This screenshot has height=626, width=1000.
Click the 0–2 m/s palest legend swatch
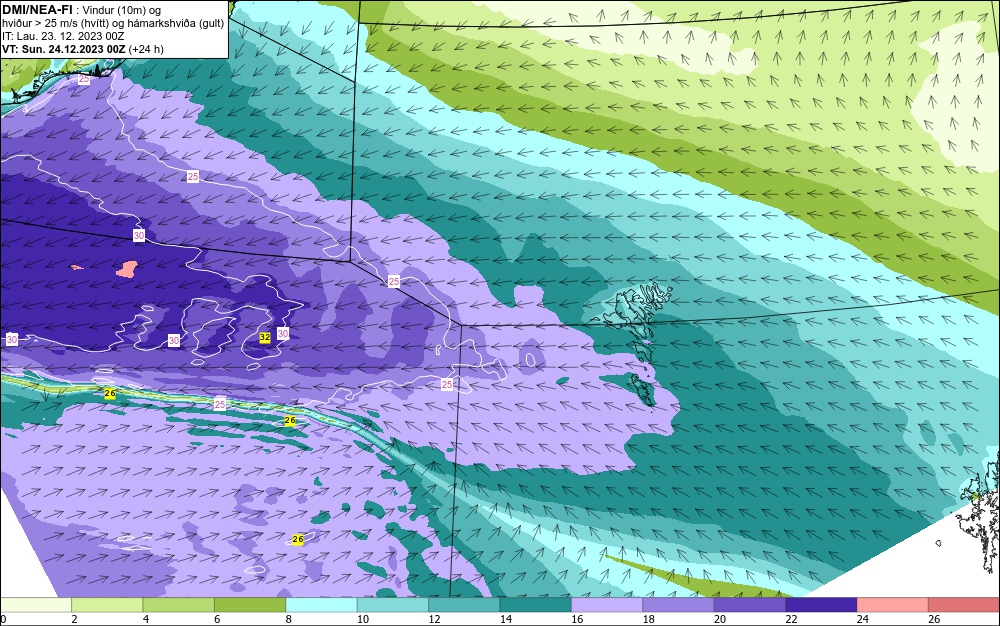pyautogui.click(x=36, y=605)
